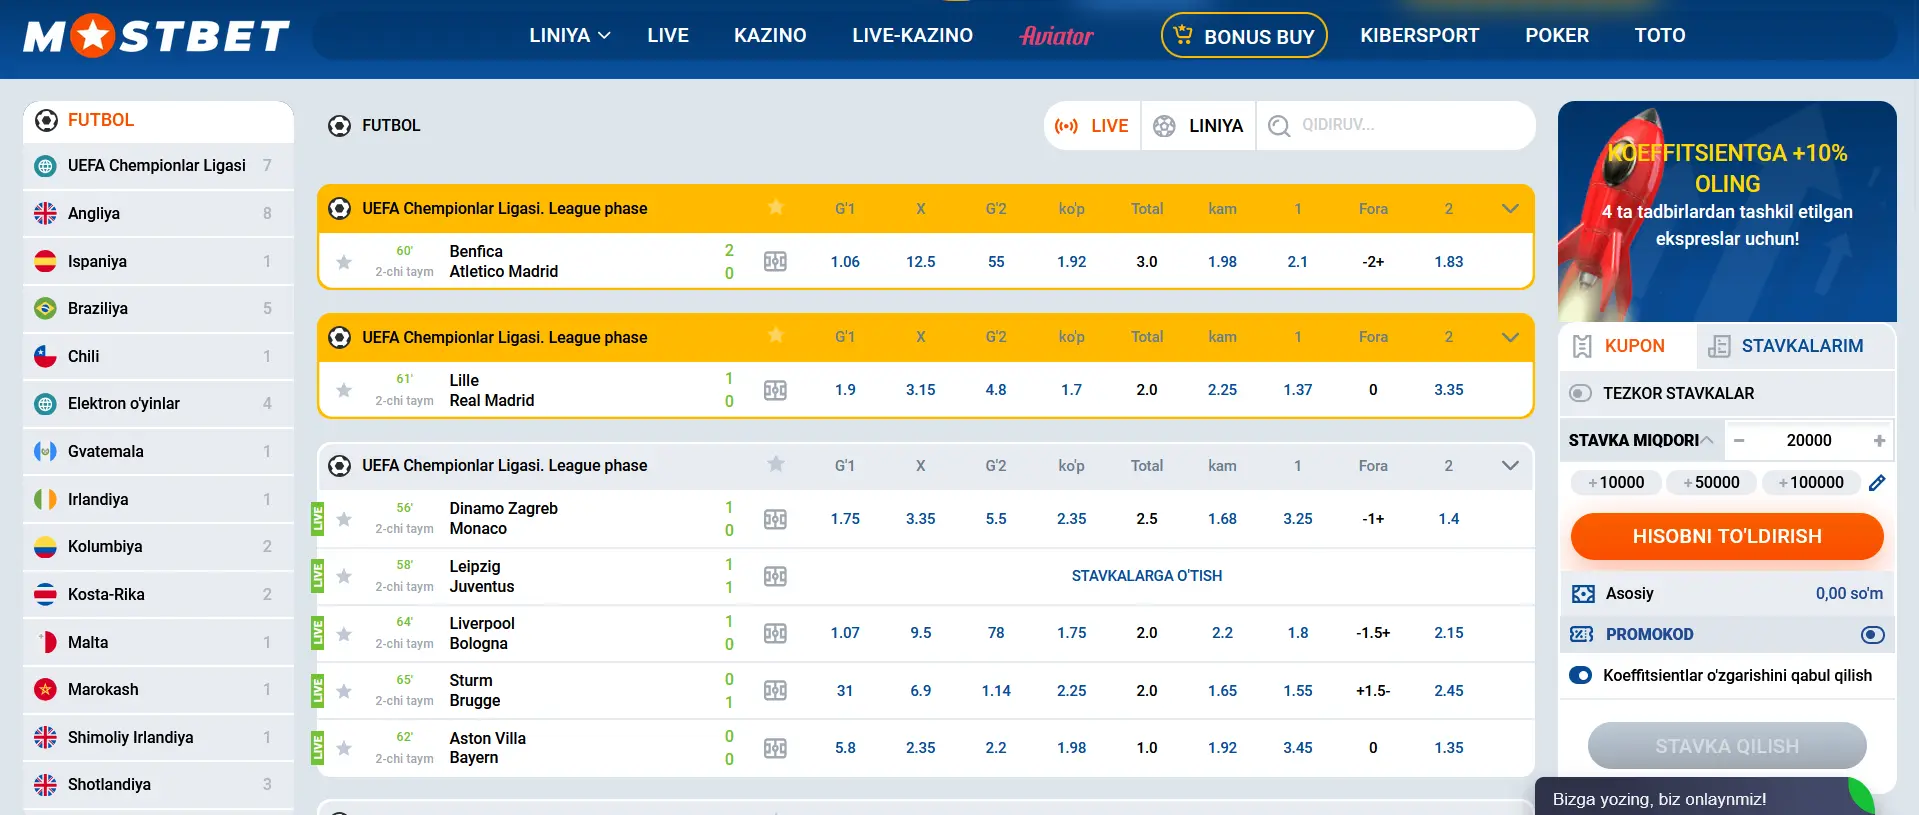Open Ispaniya in sidebar
The width and height of the screenshot is (1919, 815).
(158, 261)
